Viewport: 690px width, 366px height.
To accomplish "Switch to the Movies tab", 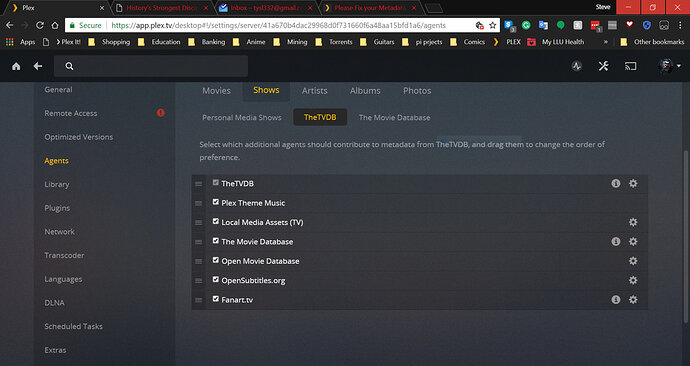I will pos(217,91).
